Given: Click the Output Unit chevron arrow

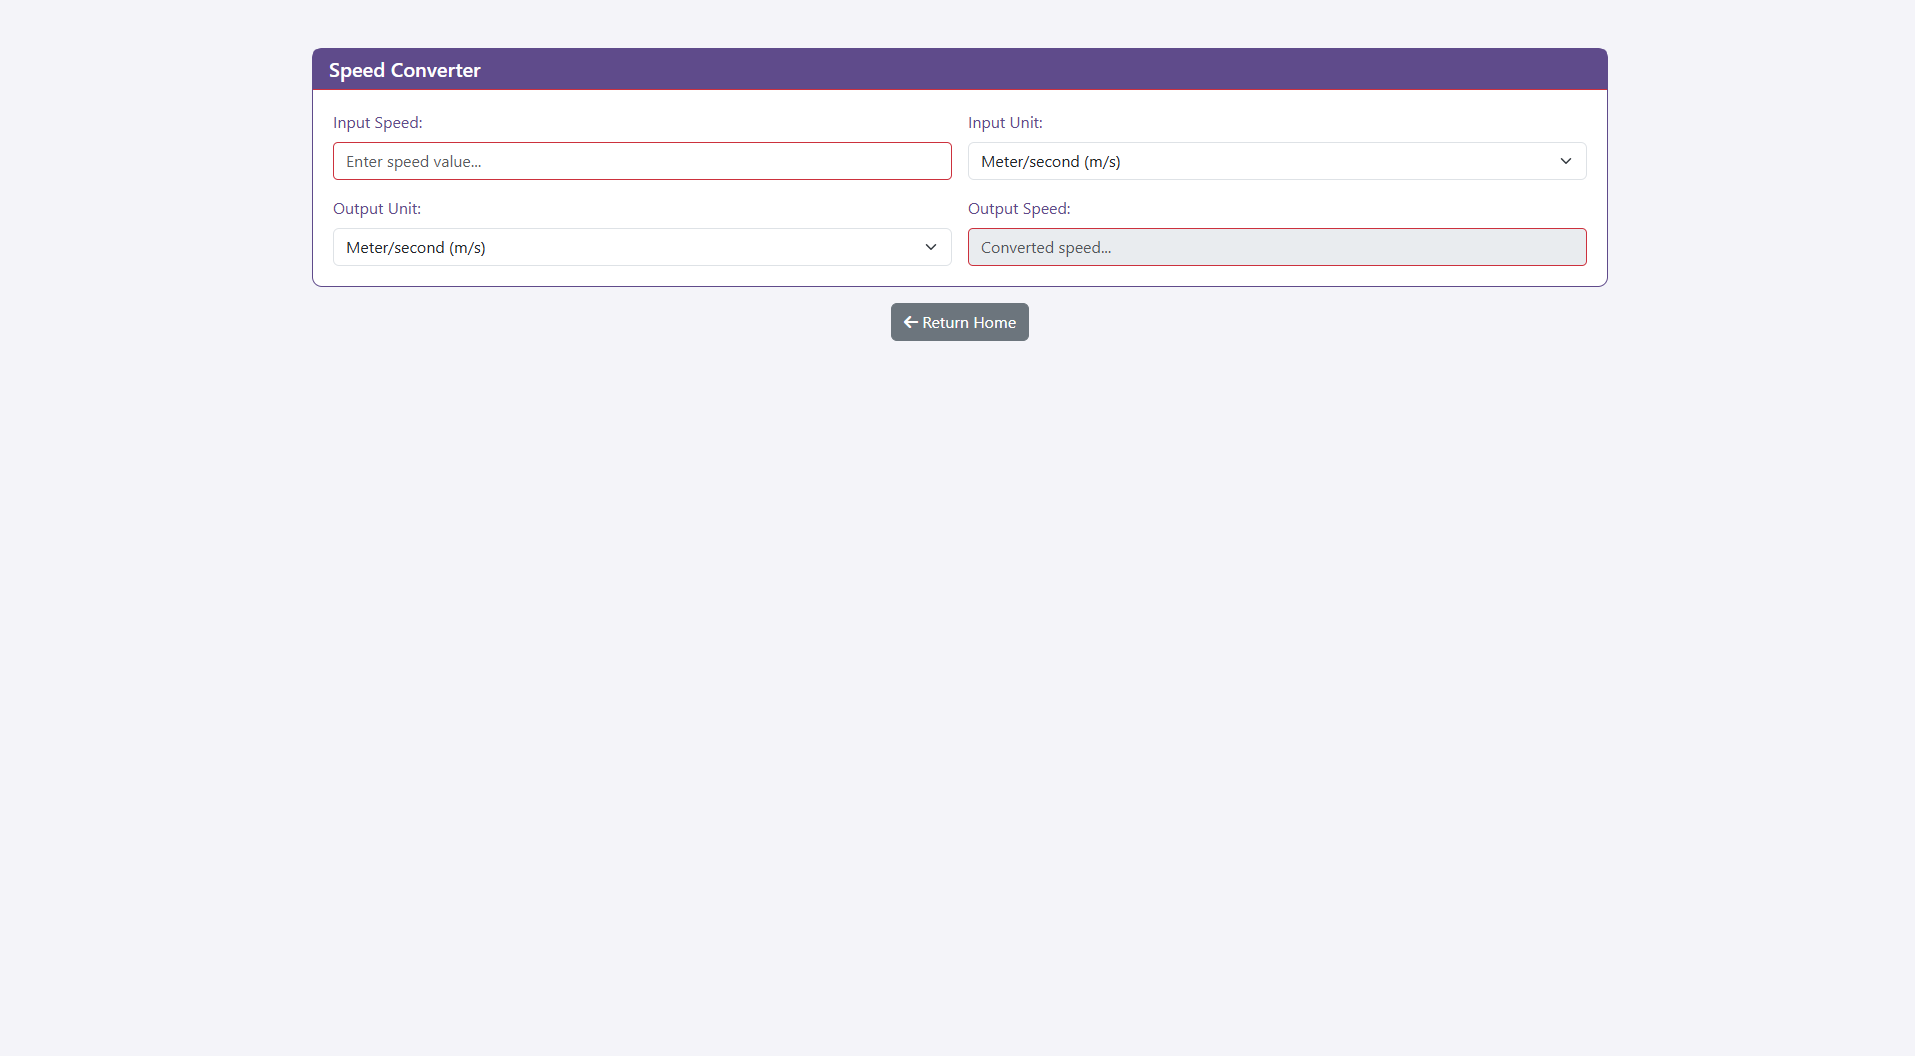Looking at the screenshot, I should tap(930, 247).
